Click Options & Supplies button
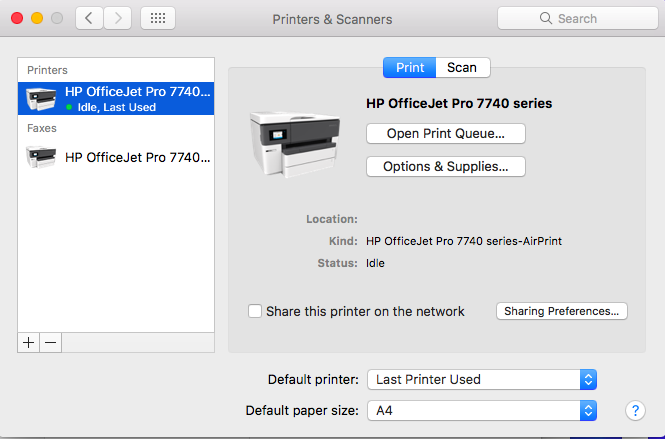665x439 pixels. (445, 167)
